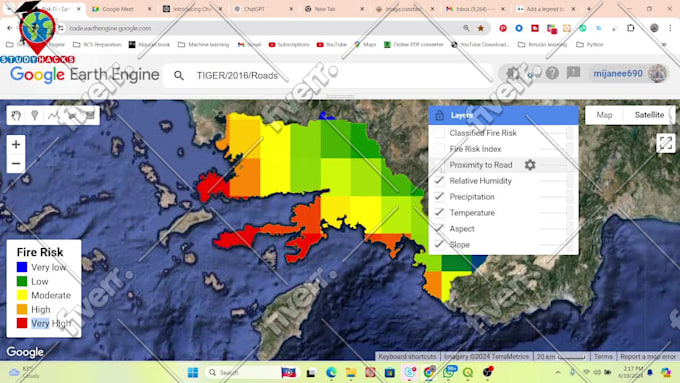Viewport: 680px width, 383px height.
Task: Enable the Fire Risk Index layer checkbox
Action: coord(439,149)
